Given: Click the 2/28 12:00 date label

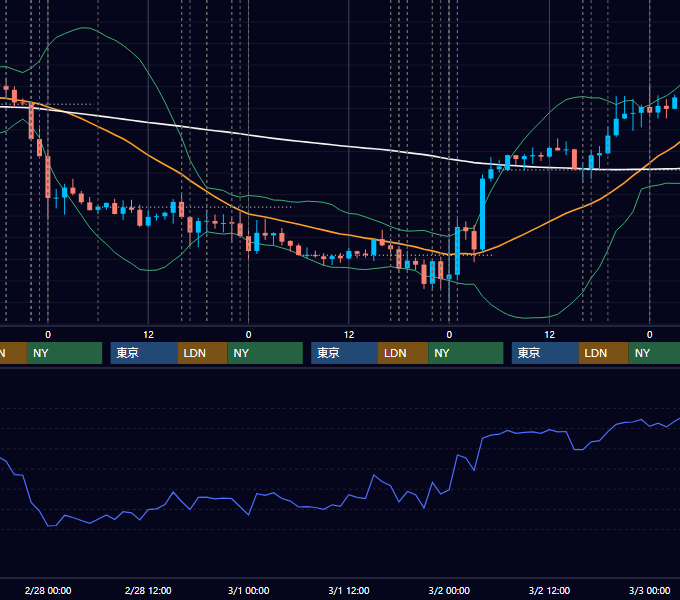Looking at the screenshot, I should pos(148,590).
